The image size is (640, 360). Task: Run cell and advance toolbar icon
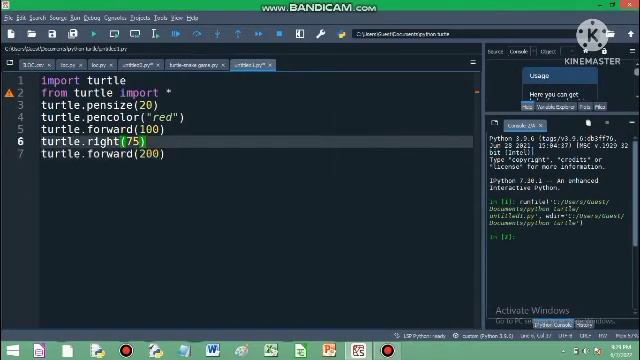click(x=135, y=34)
